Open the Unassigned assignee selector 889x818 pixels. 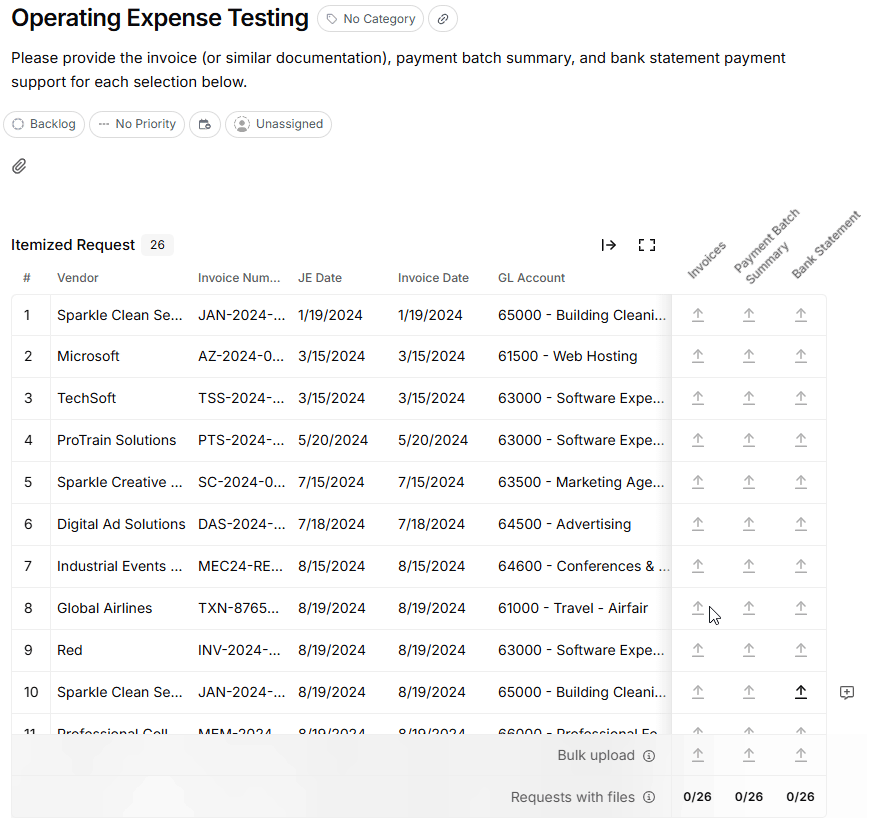(278, 124)
